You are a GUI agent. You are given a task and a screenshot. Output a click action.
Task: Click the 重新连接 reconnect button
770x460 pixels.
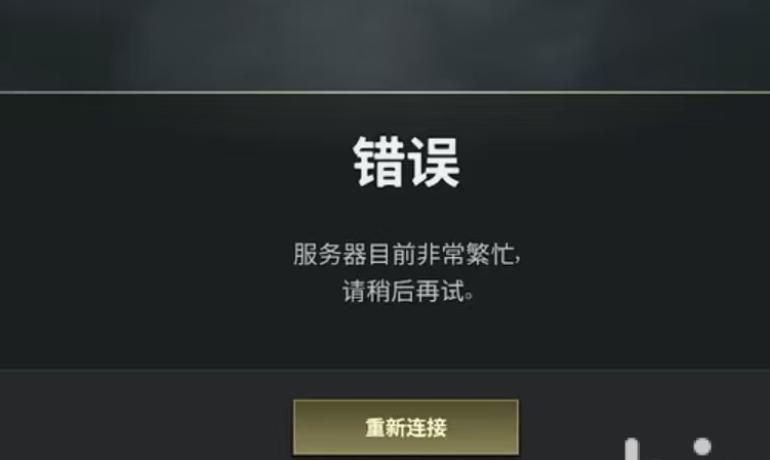pyautogui.click(x=406, y=427)
